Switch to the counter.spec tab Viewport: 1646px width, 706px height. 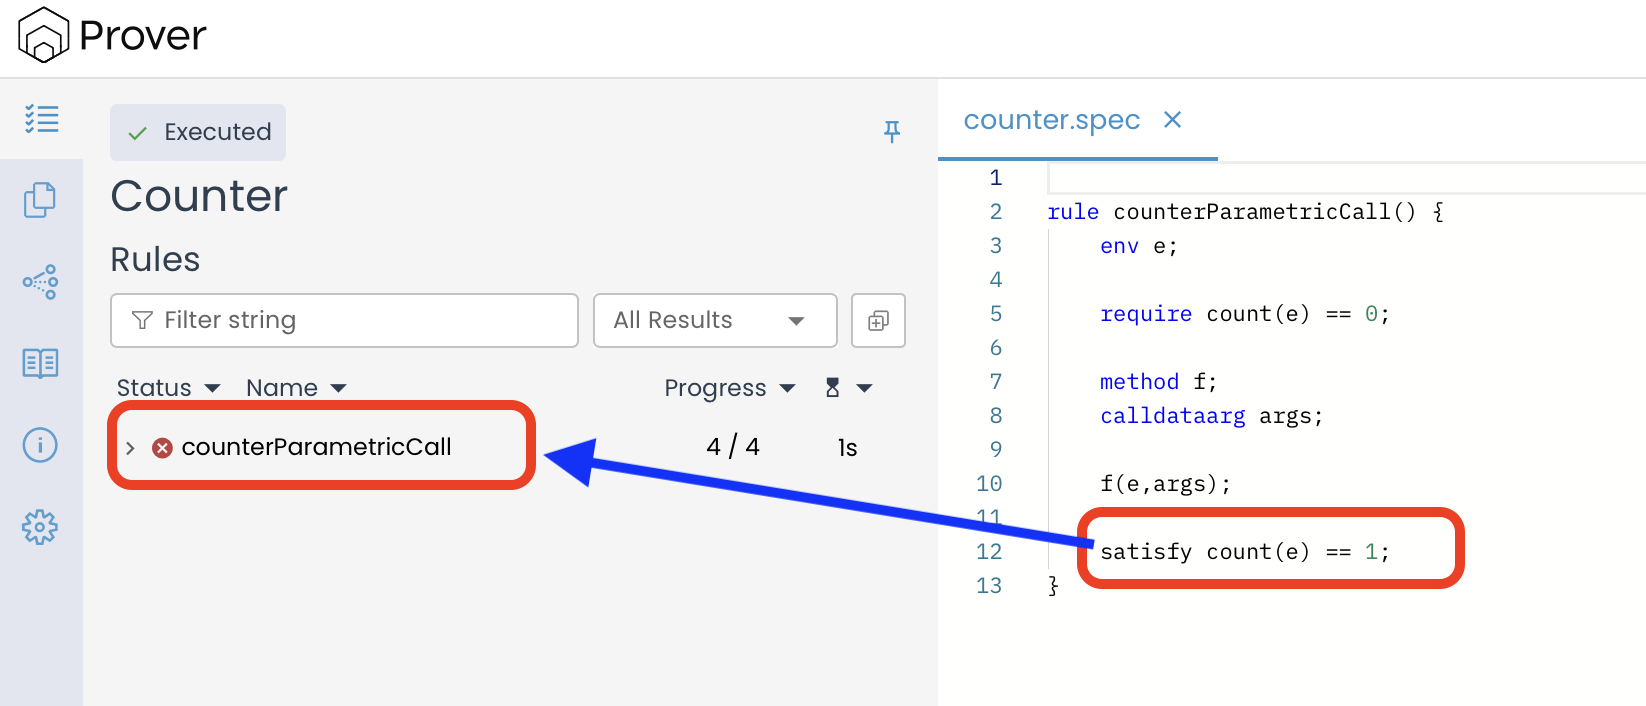1051,120
